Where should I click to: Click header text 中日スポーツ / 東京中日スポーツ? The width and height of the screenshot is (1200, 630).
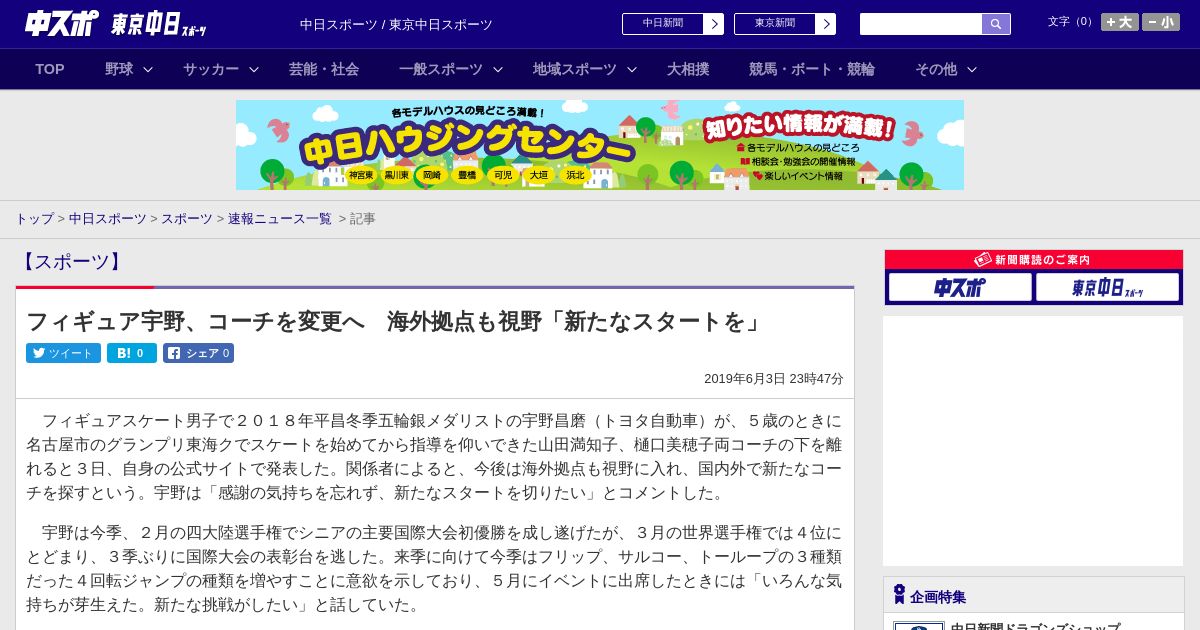[396, 24]
